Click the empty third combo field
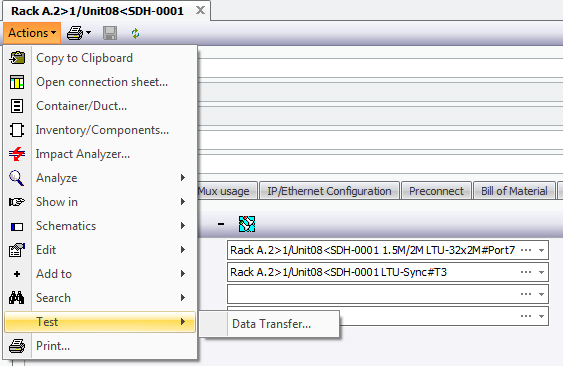Image resolution: width=563 pixels, height=366 pixels. pos(388,294)
